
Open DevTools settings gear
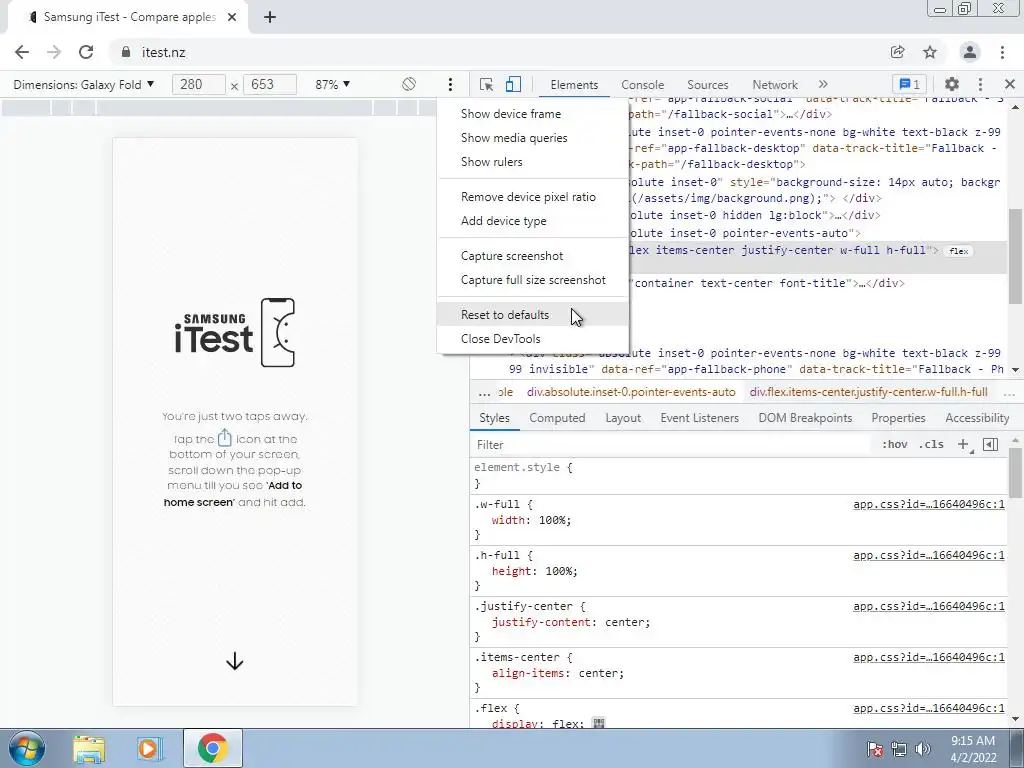tap(952, 84)
